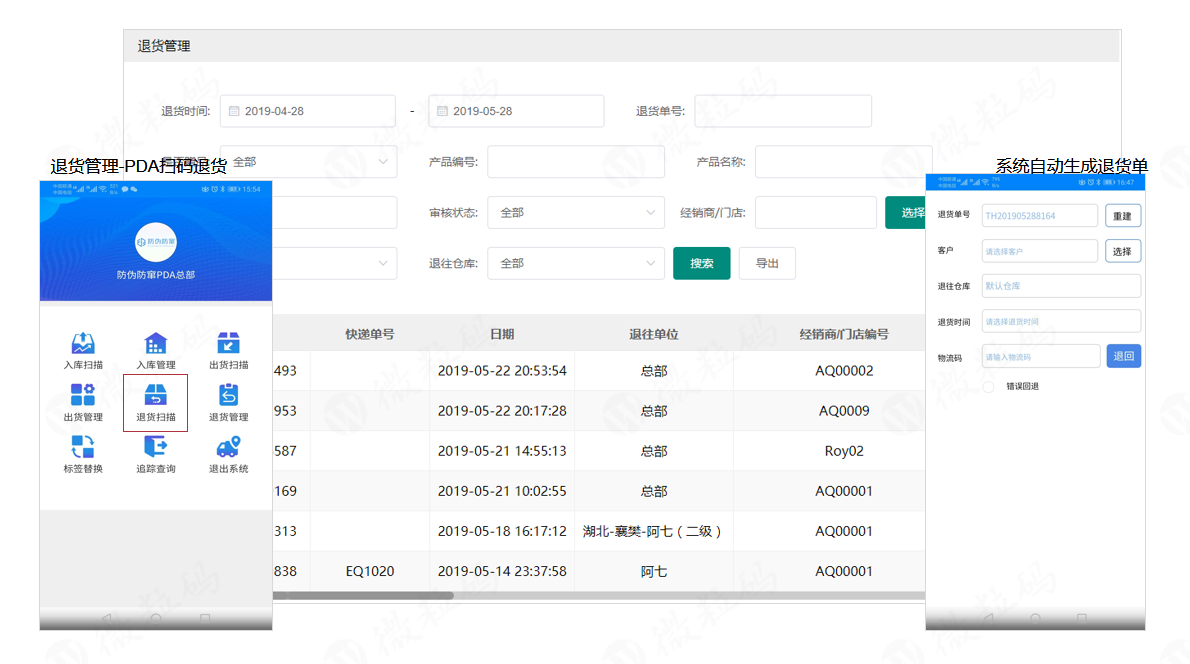1190x664 pixels.
Task: Expand the 退往仓库 dropdown
Action: tap(575, 263)
